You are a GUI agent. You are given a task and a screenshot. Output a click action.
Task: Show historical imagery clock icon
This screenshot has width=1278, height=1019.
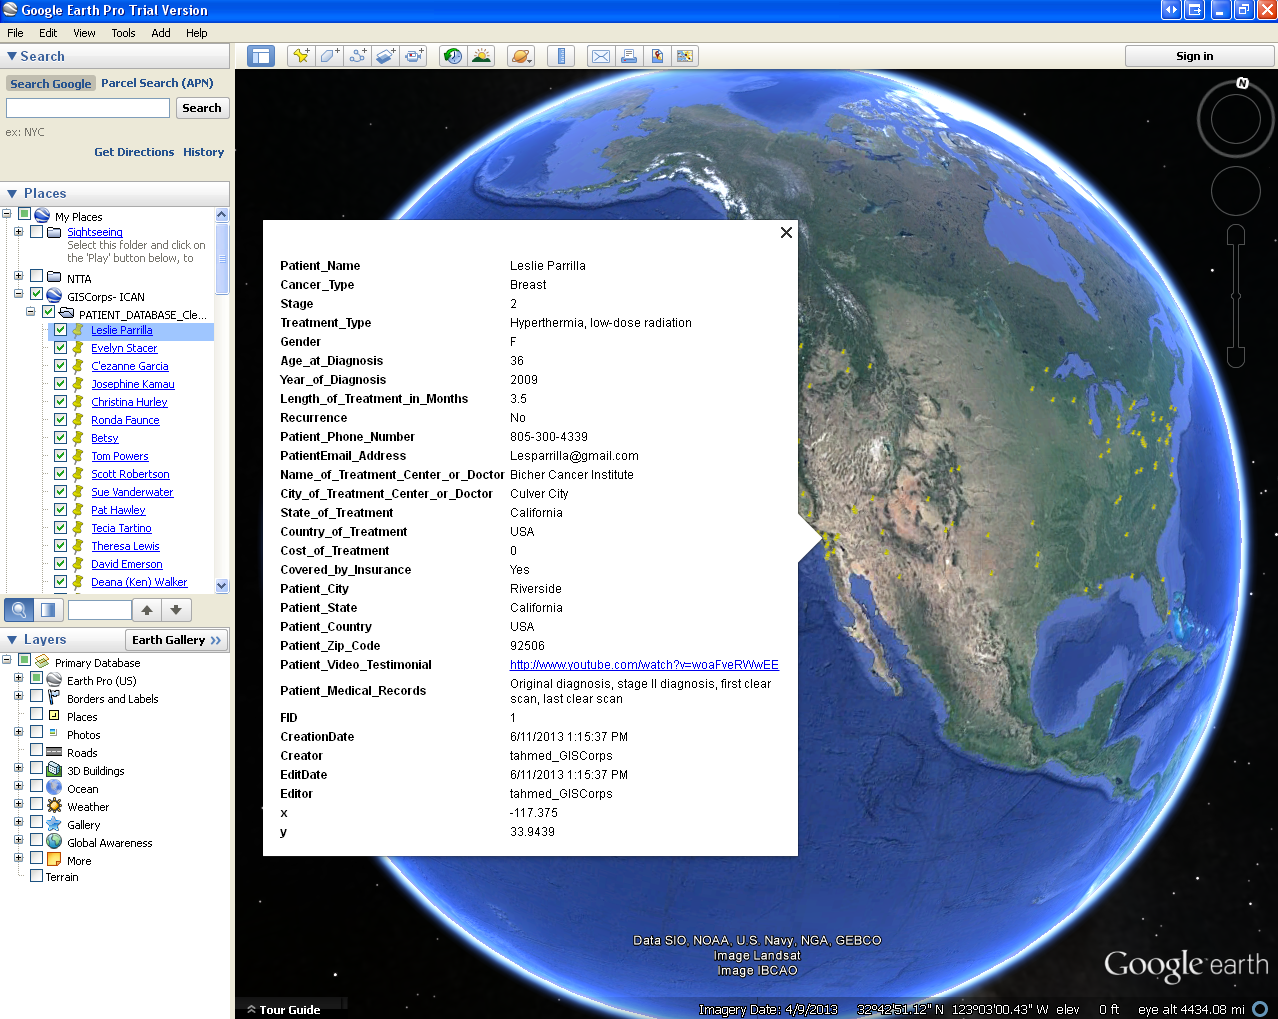pos(453,56)
